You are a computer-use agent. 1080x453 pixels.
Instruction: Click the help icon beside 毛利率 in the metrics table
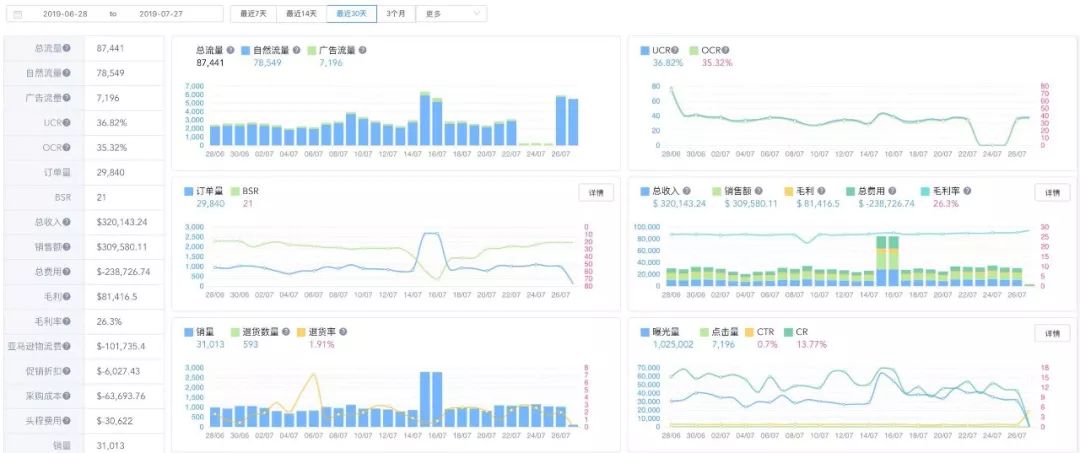[x=68, y=321]
